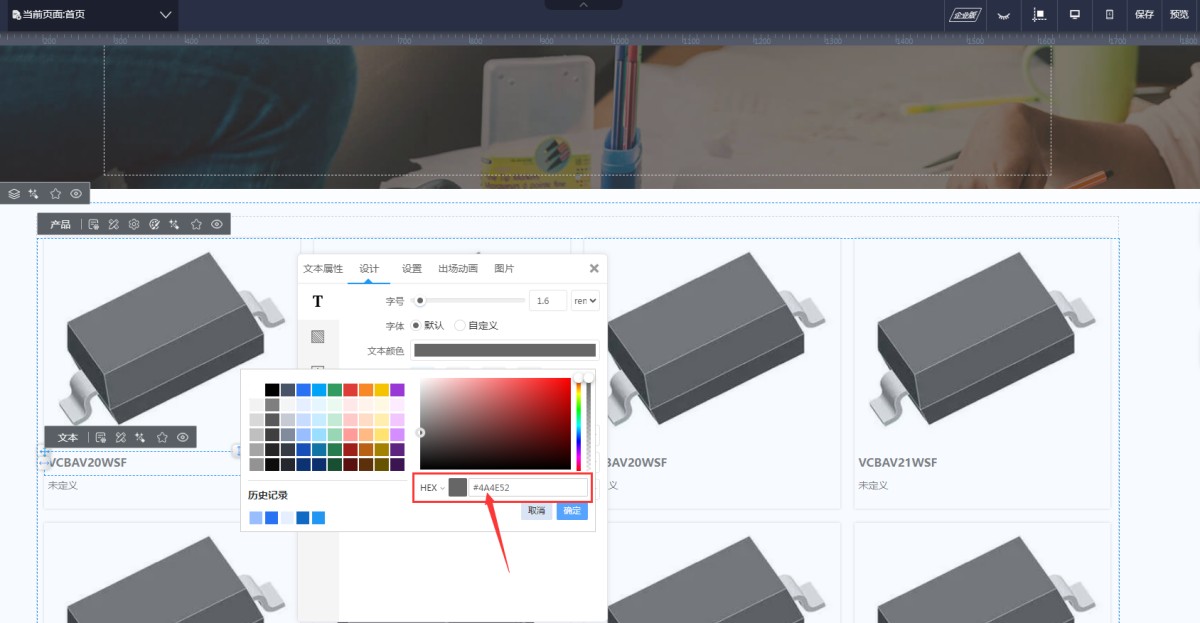Open gear settings in 产品 toolbar
This screenshot has height=623, width=1200.
(134, 224)
